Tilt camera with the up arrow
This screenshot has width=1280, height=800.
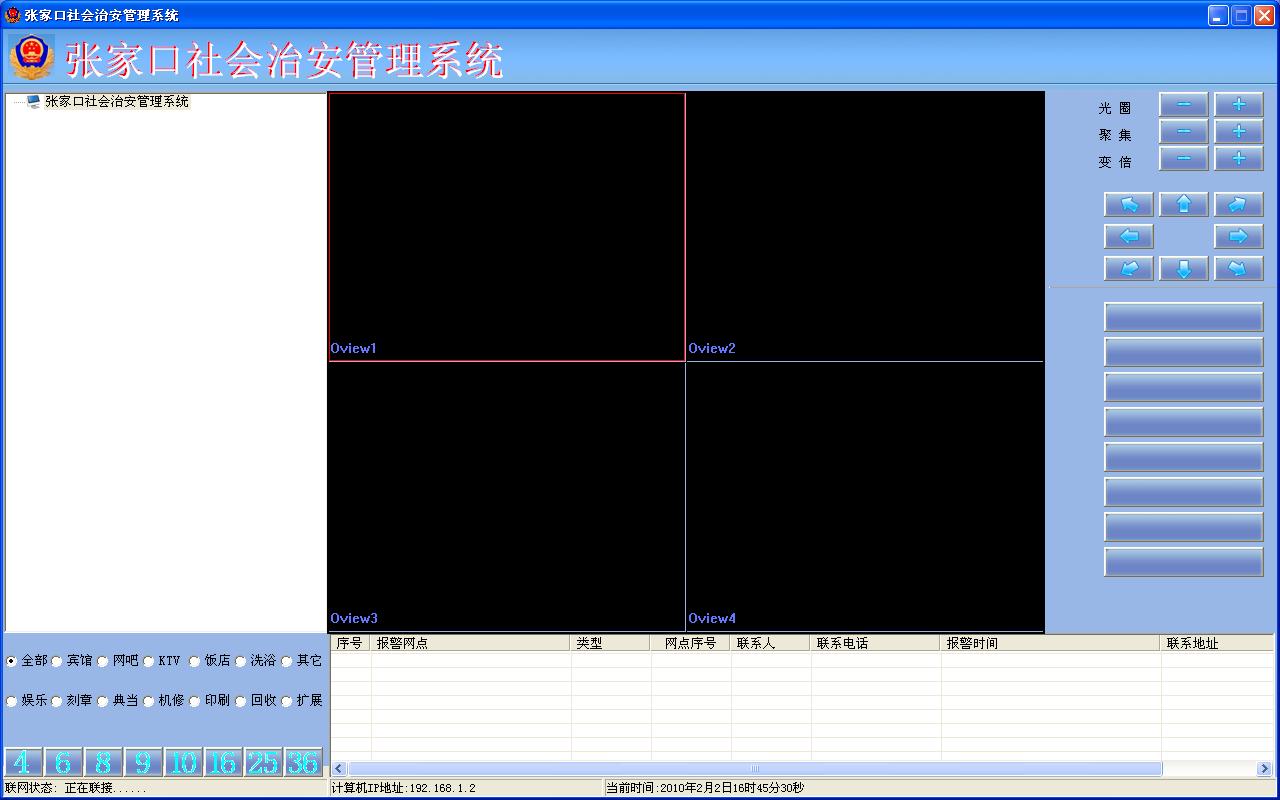(1184, 204)
